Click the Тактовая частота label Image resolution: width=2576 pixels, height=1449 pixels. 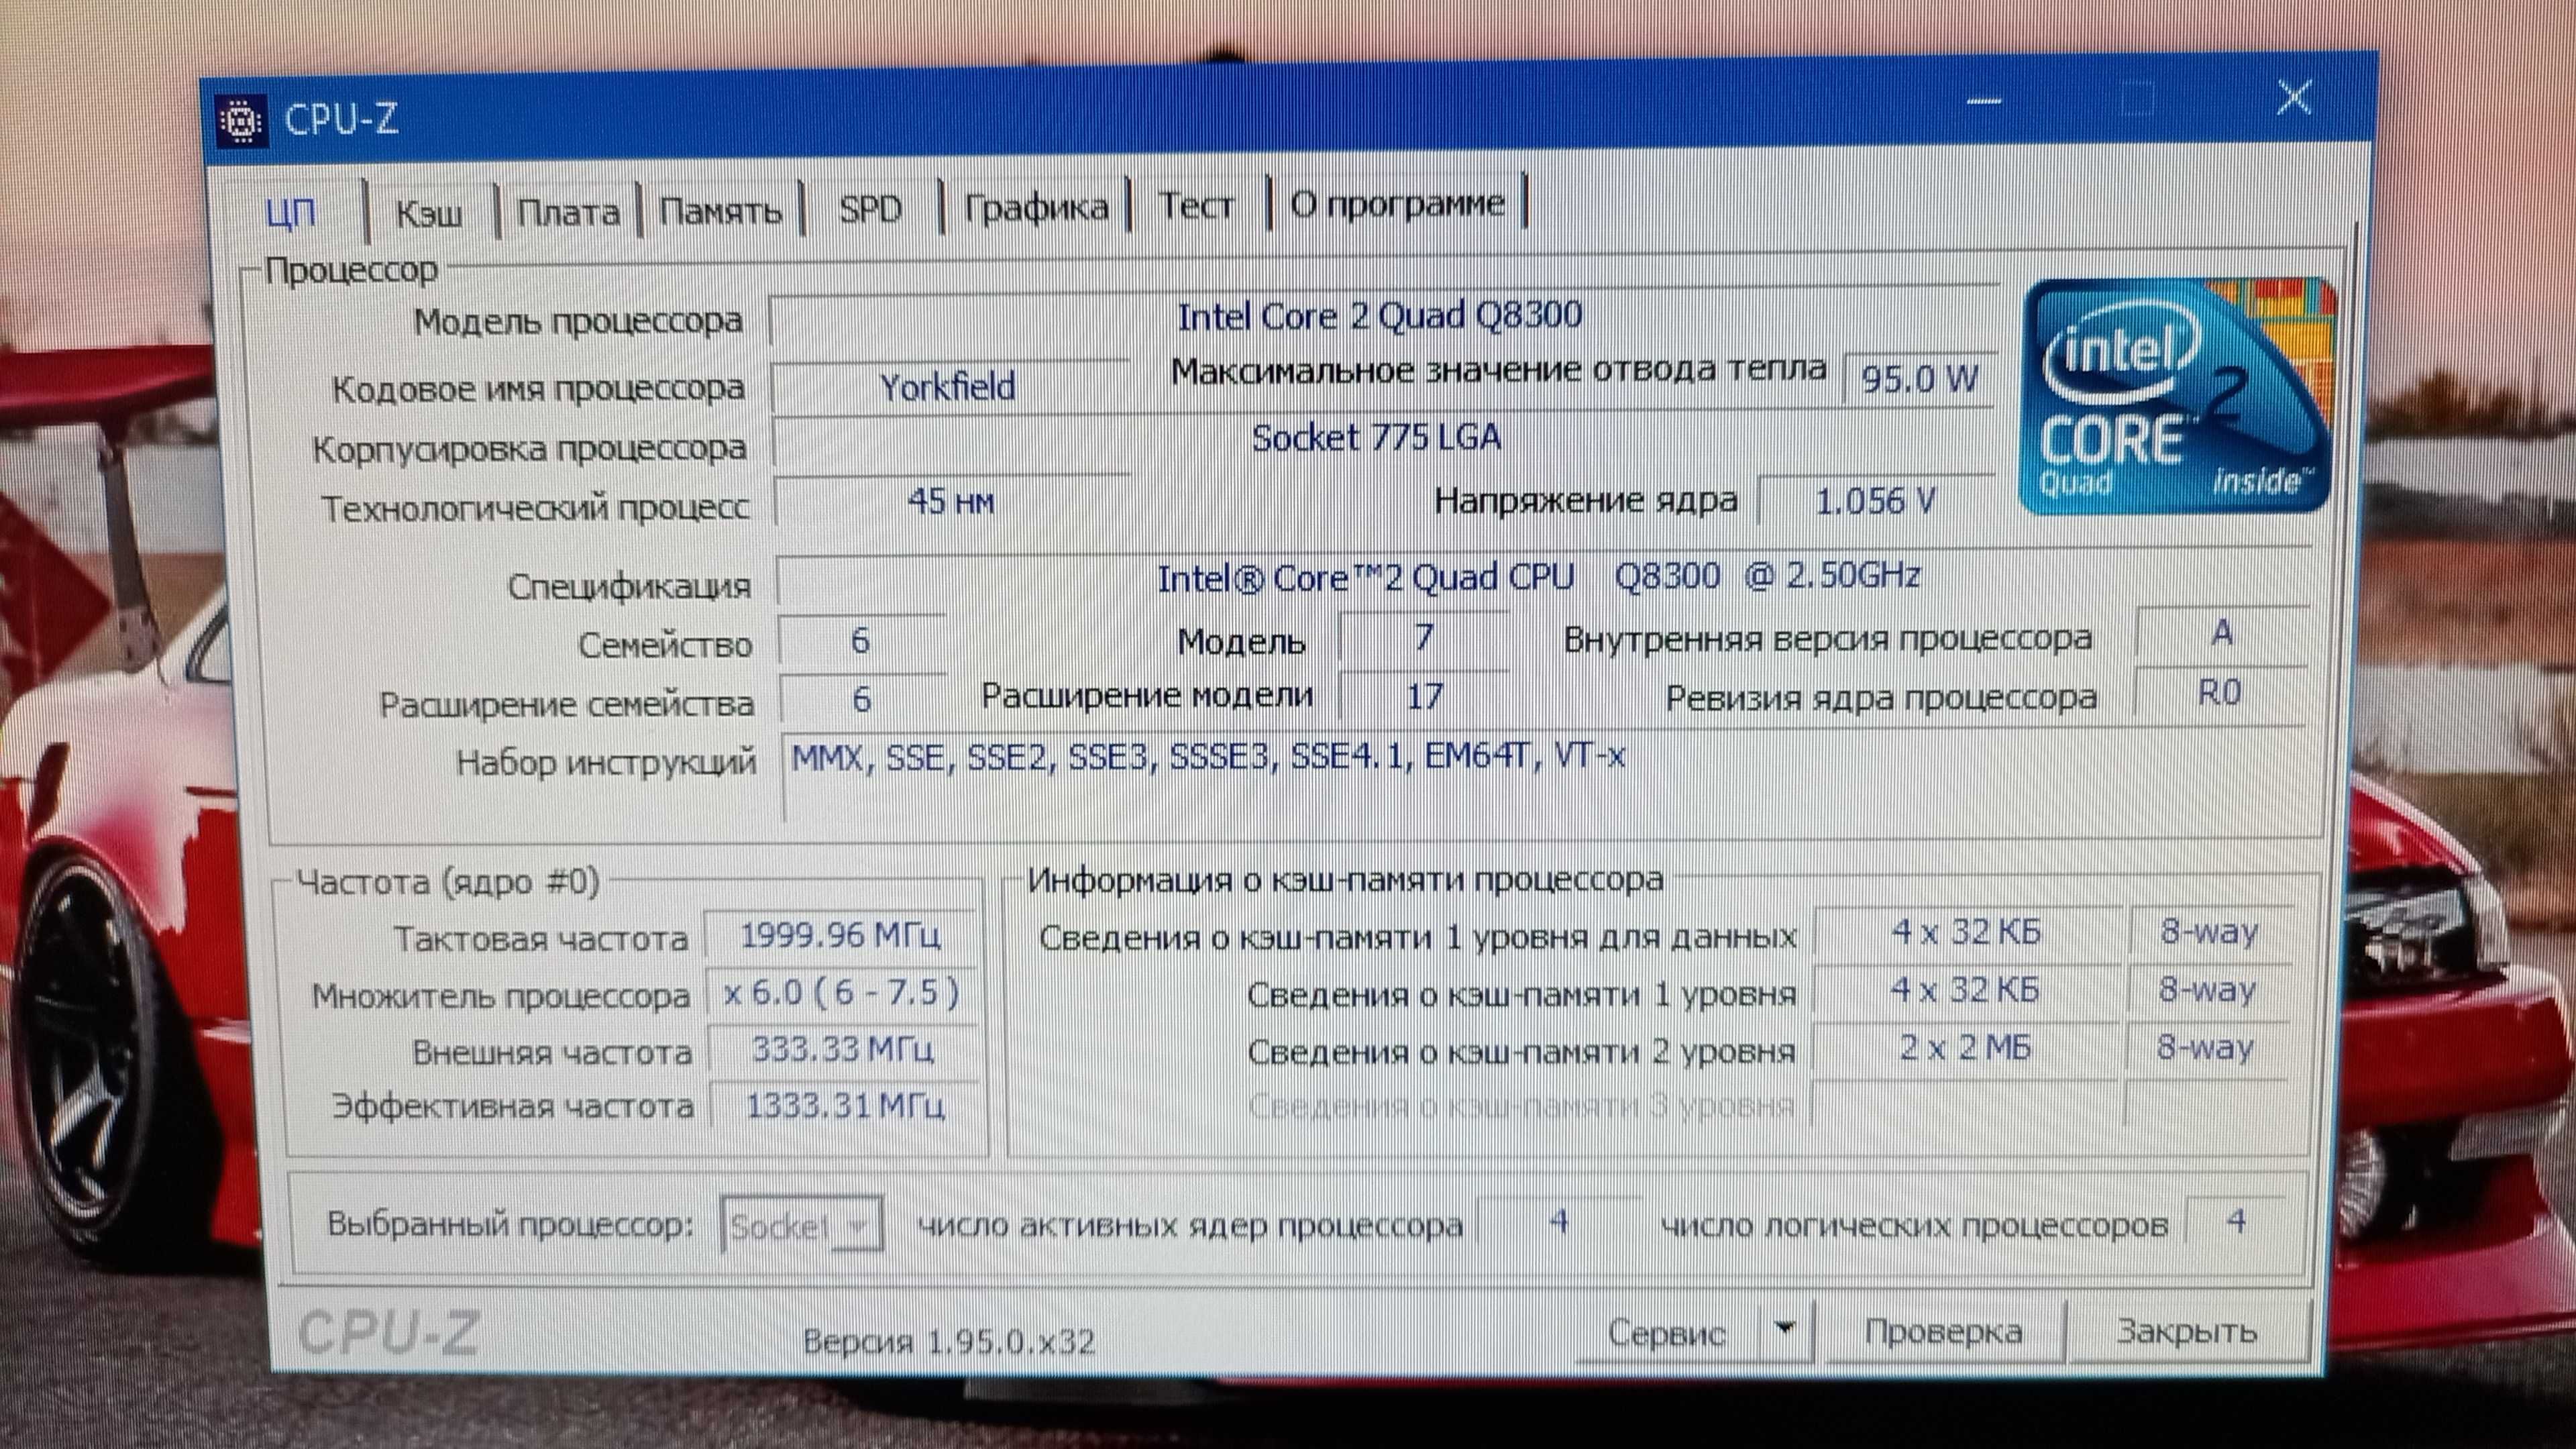coord(541,939)
